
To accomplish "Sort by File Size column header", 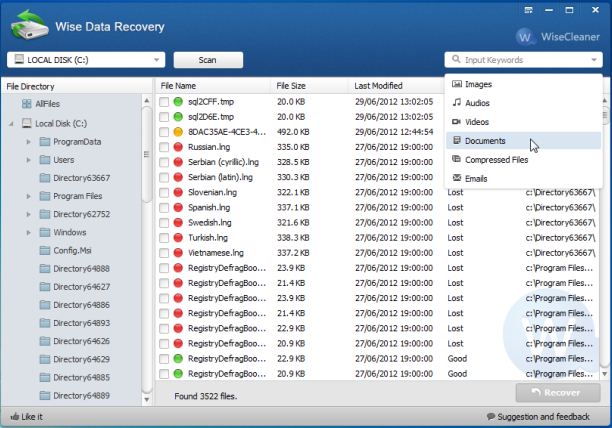I will pos(309,86).
